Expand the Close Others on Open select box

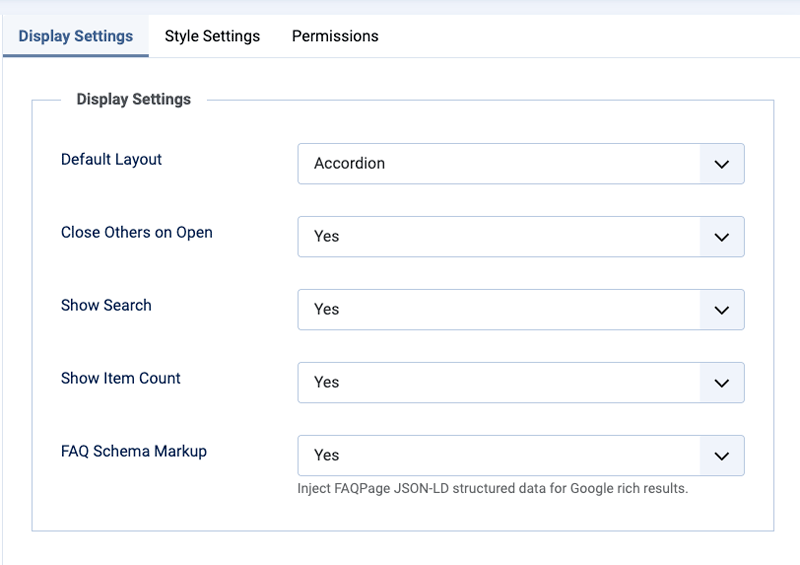(x=498, y=237)
